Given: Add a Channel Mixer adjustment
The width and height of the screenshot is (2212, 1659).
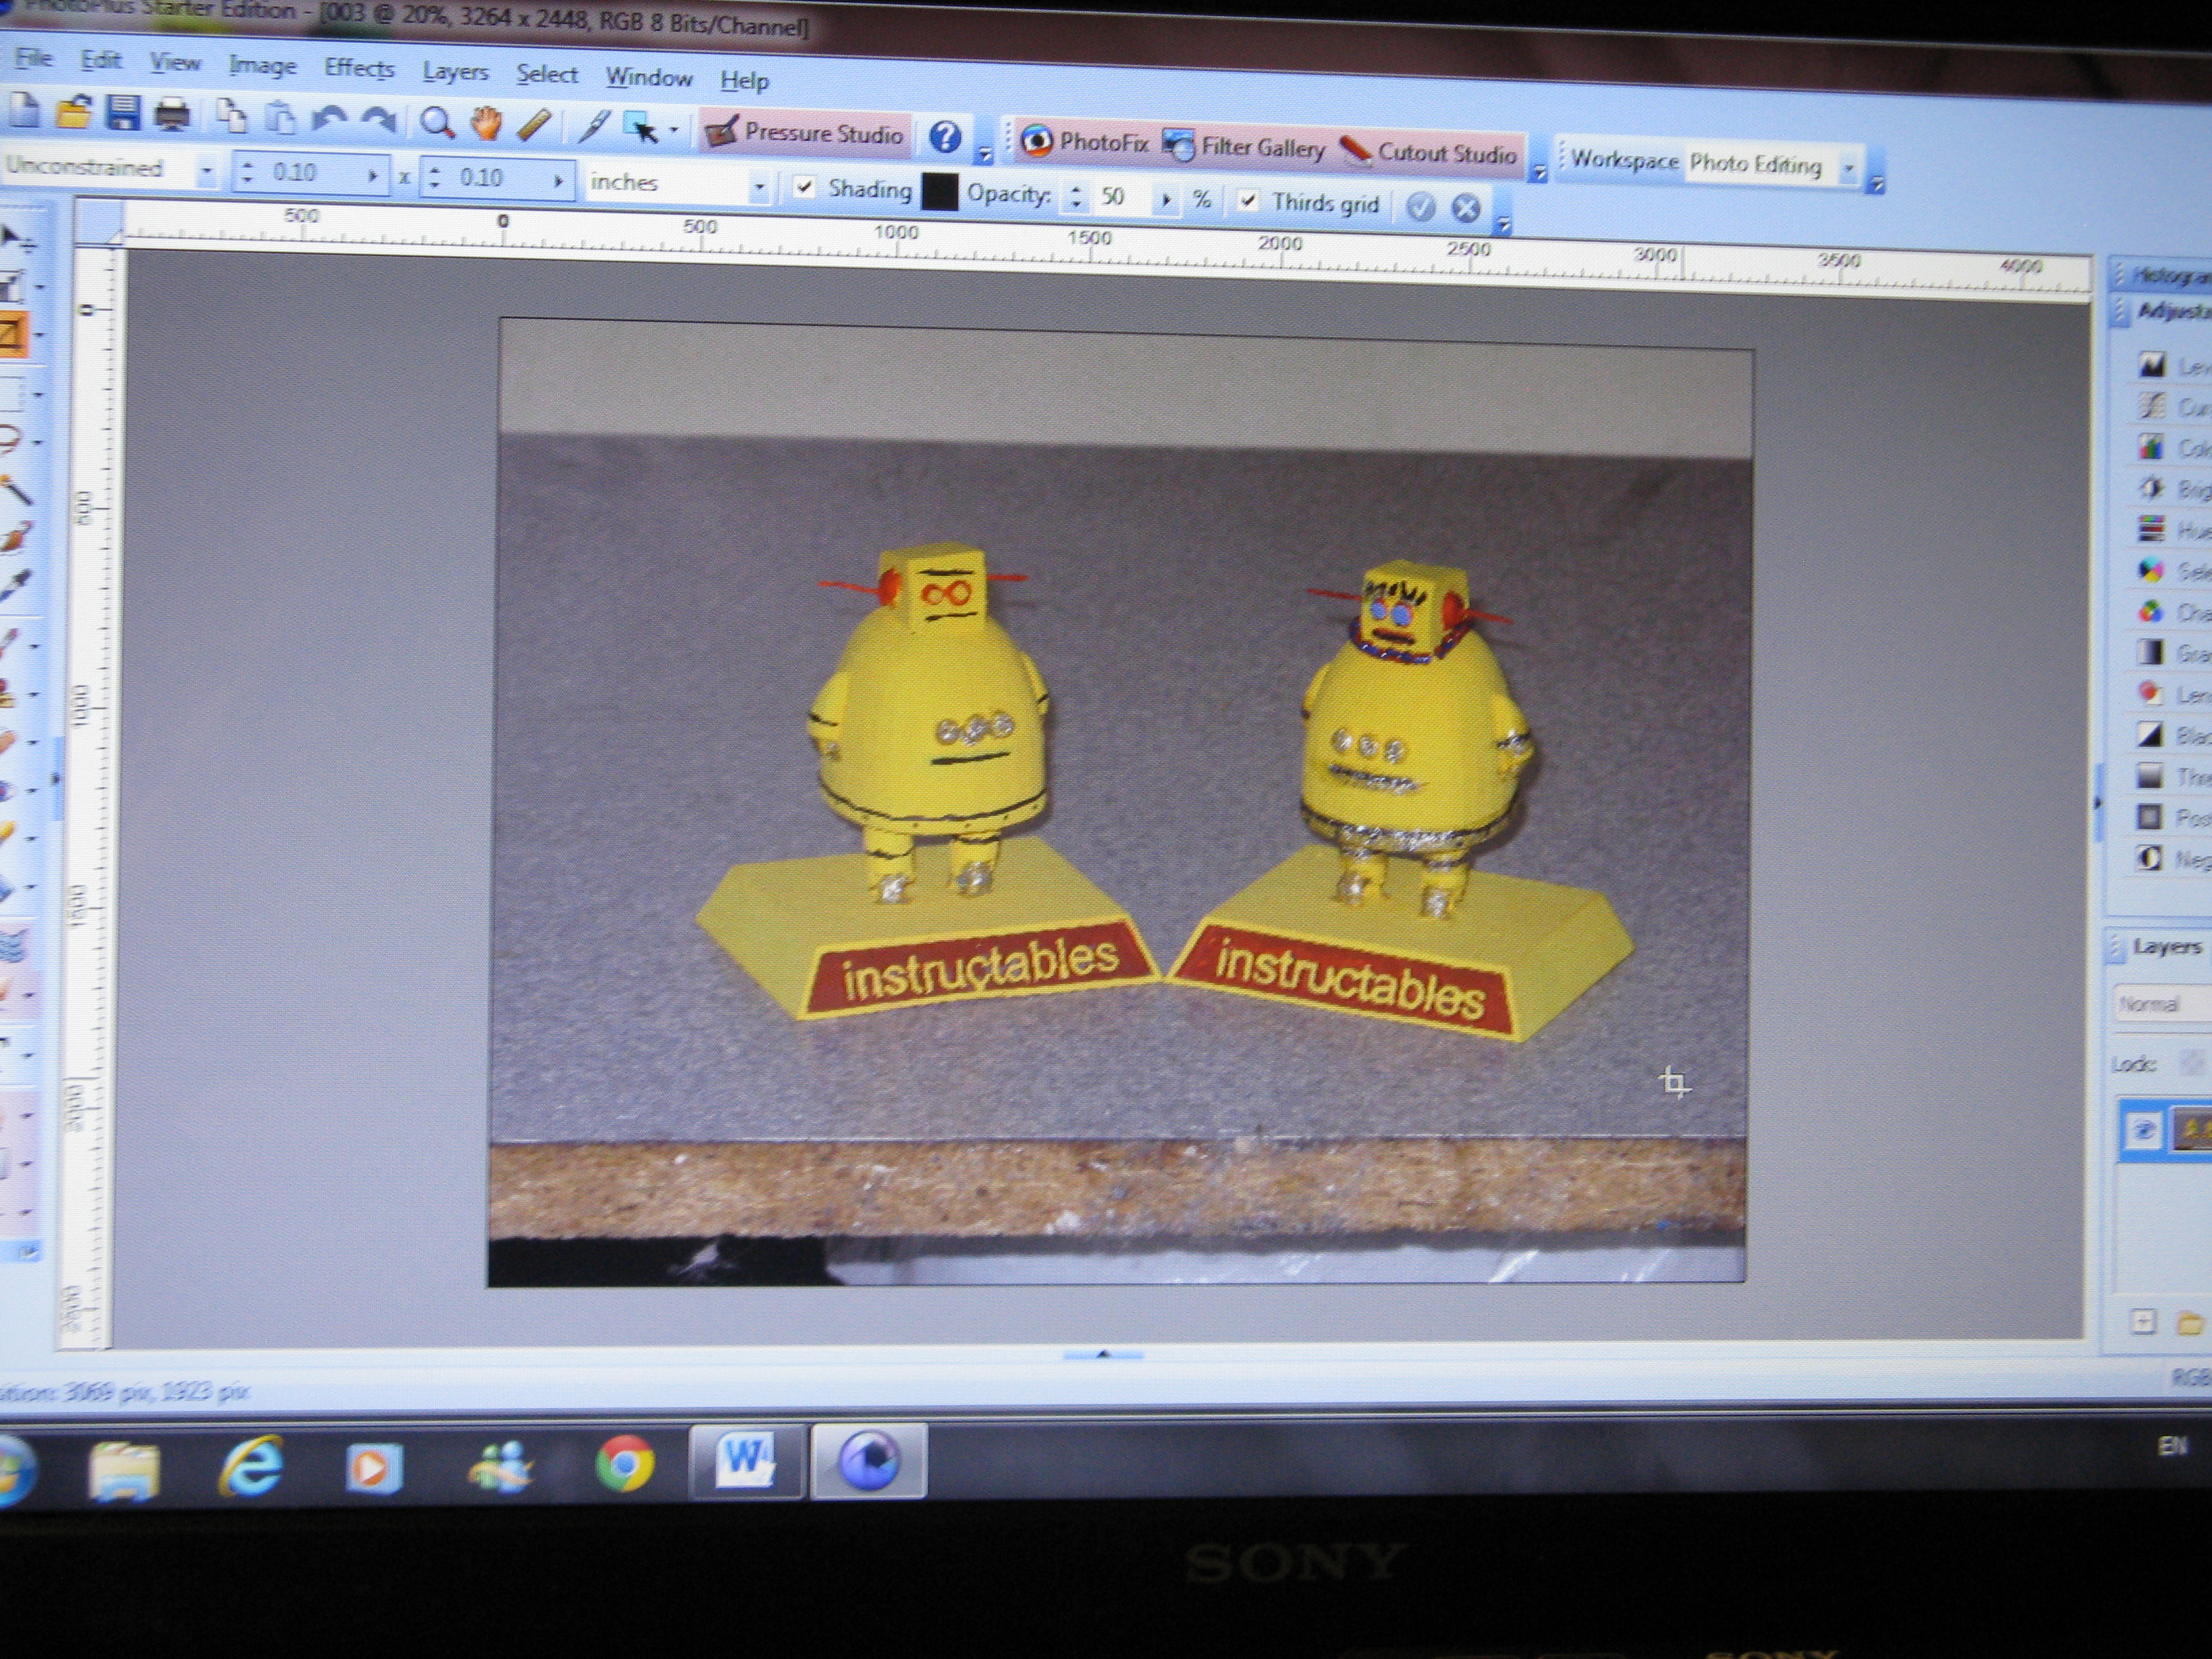Looking at the screenshot, I should [2151, 611].
